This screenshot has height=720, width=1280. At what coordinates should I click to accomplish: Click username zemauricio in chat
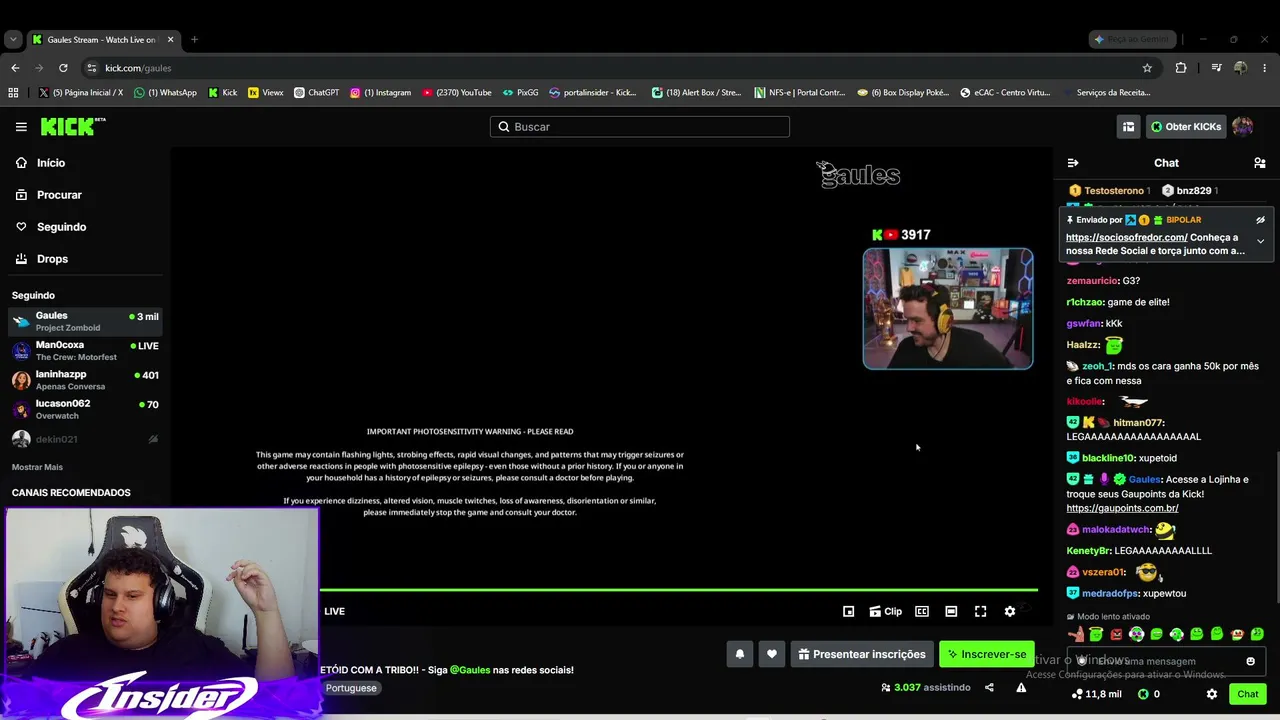1092,281
